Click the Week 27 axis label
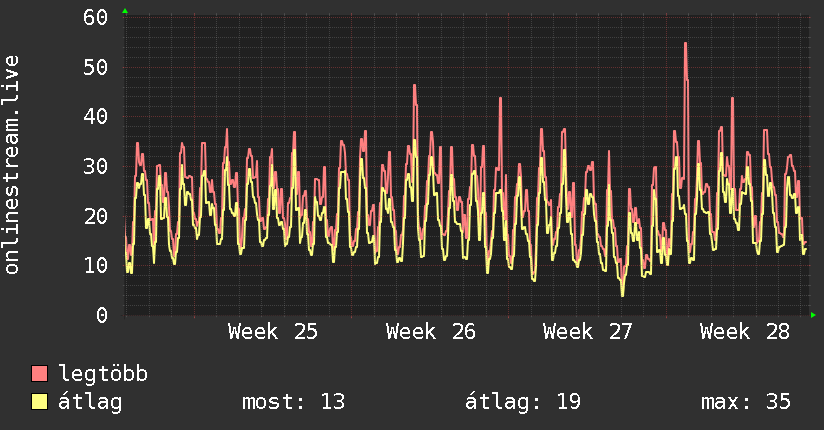The height and width of the screenshot is (430, 824). coord(588,332)
